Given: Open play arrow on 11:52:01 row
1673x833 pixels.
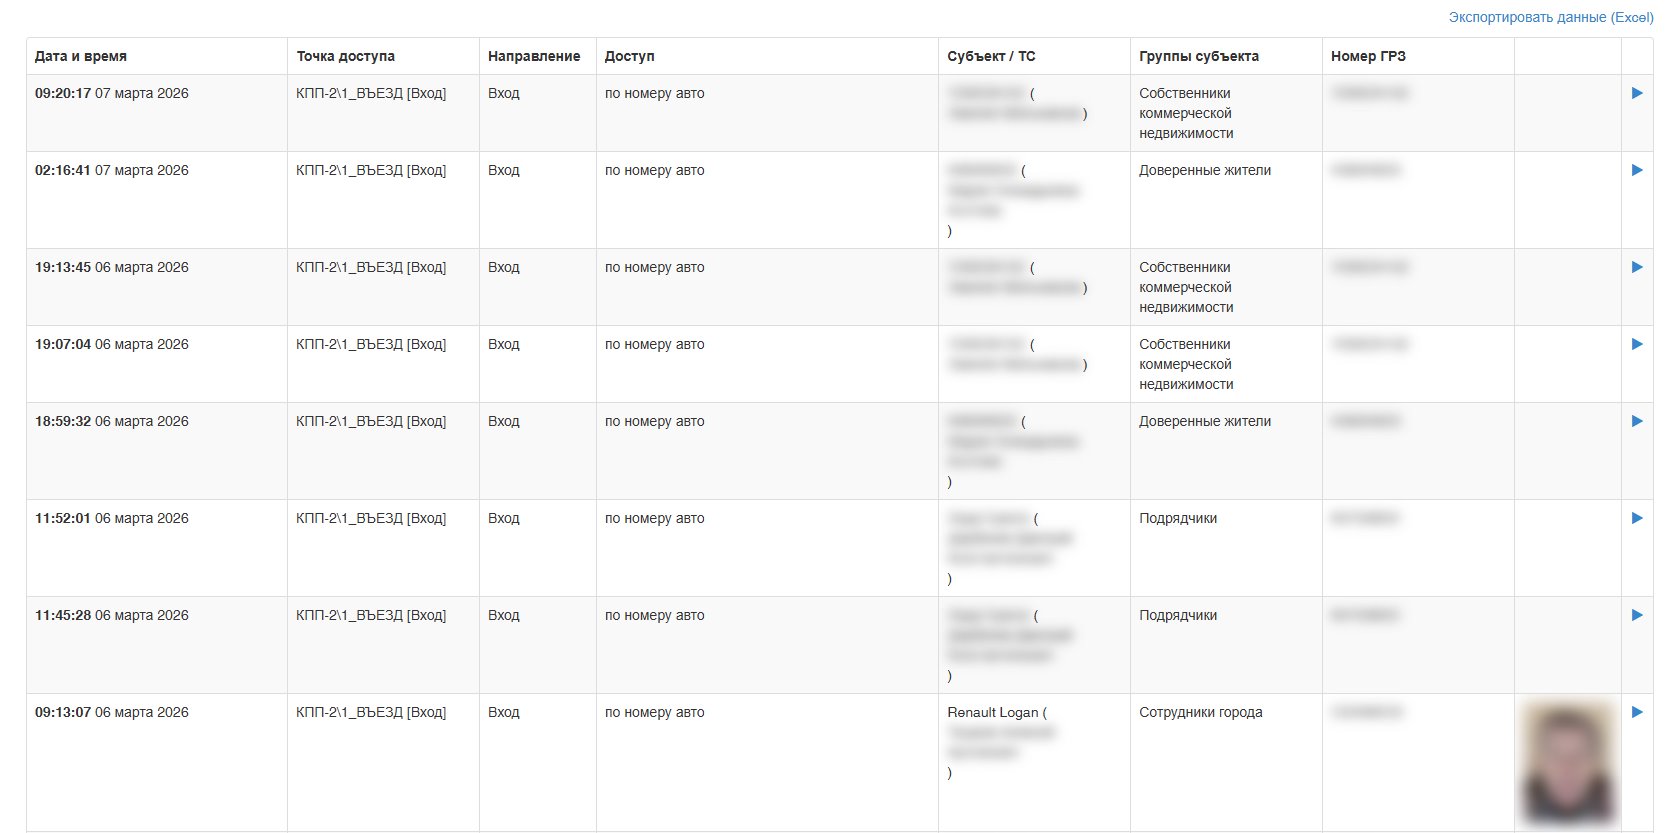Looking at the screenshot, I should click(1636, 518).
